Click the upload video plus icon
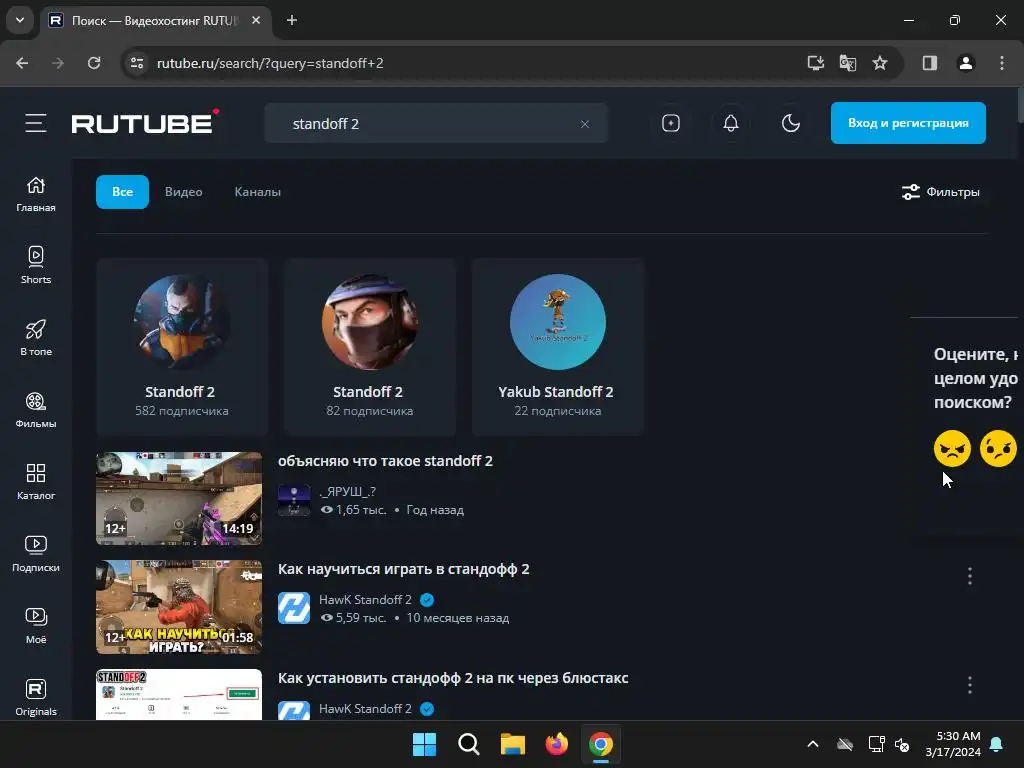Image resolution: width=1024 pixels, height=768 pixels. [671, 123]
